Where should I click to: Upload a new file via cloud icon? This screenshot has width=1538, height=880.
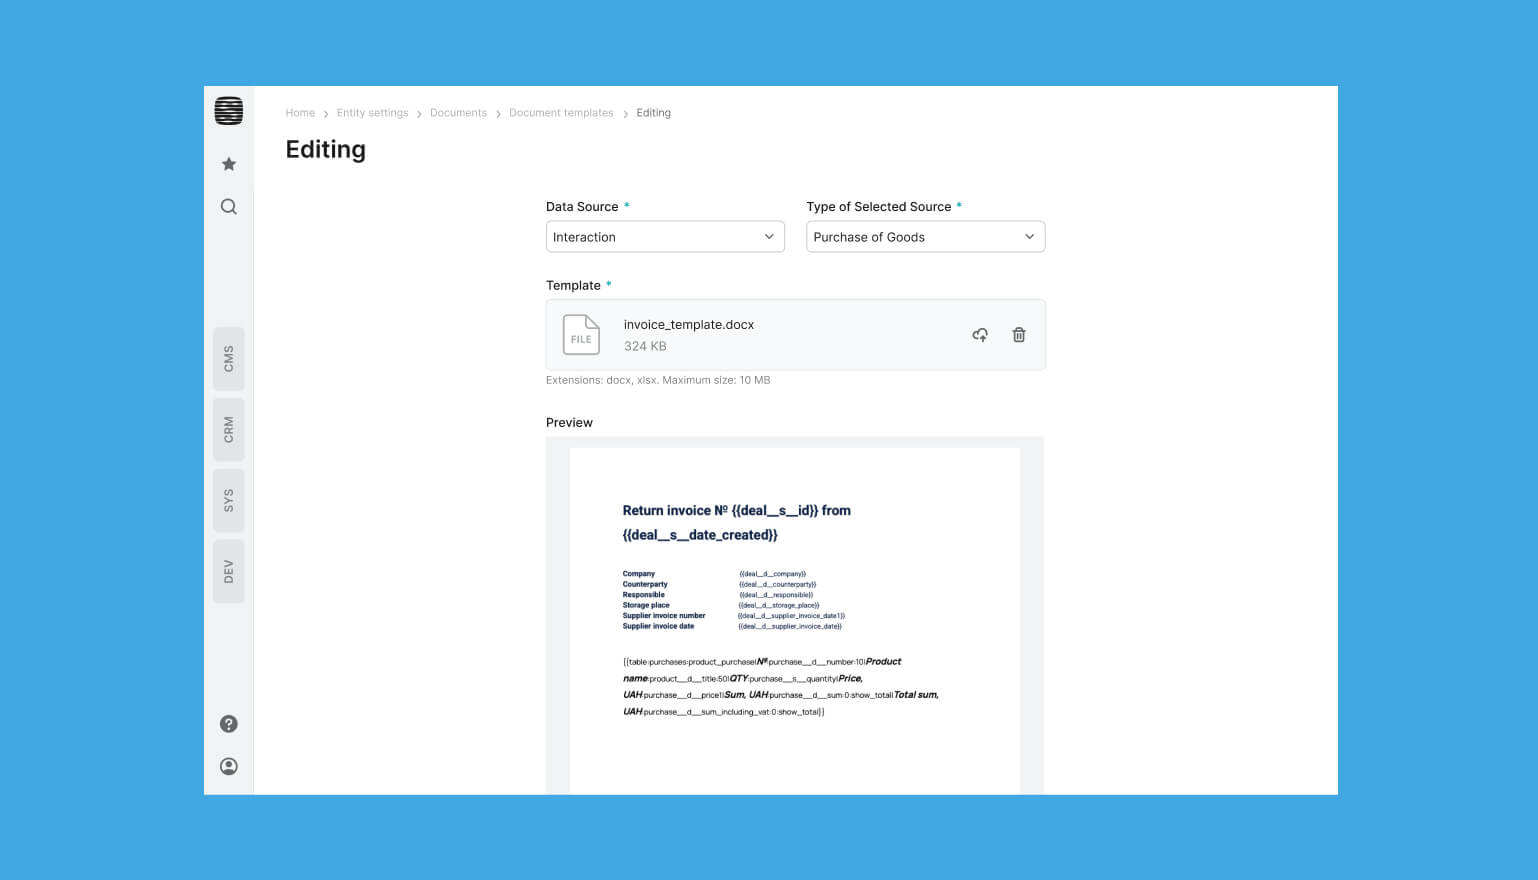click(980, 335)
